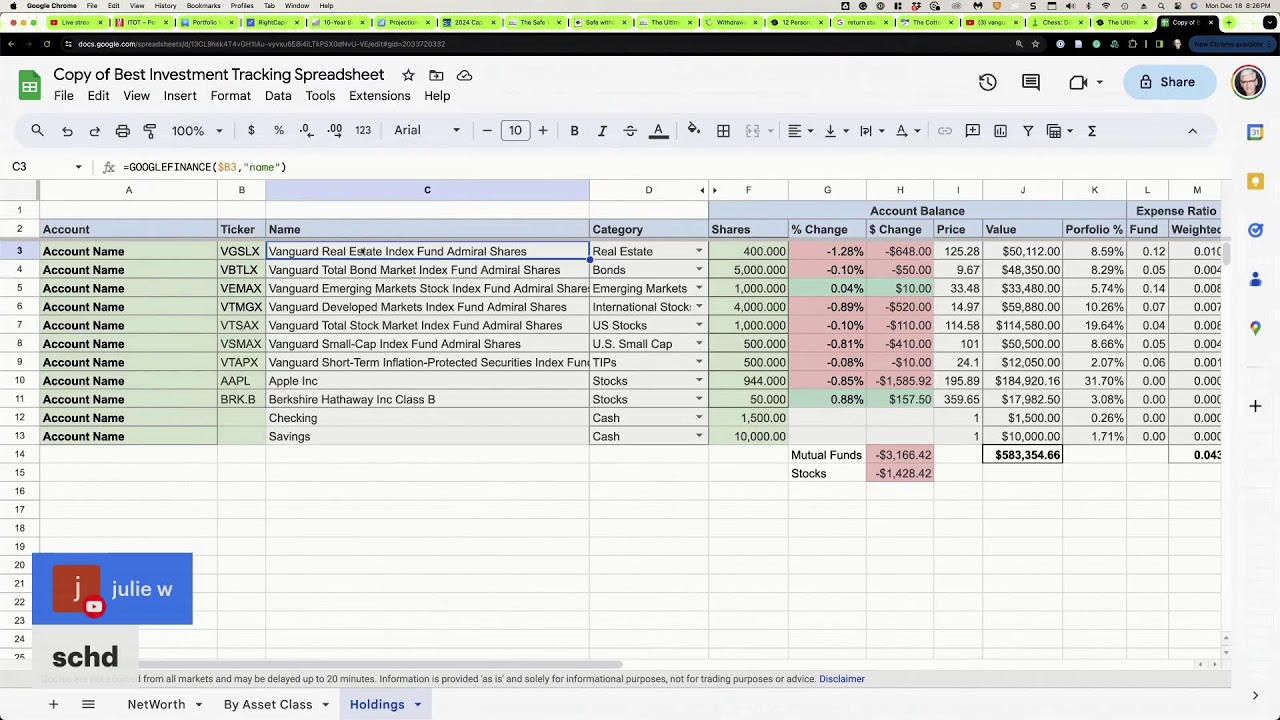This screenshot has width=1280, height=720.
Task: Increase font size with plus button
Action: click(543, 131)
